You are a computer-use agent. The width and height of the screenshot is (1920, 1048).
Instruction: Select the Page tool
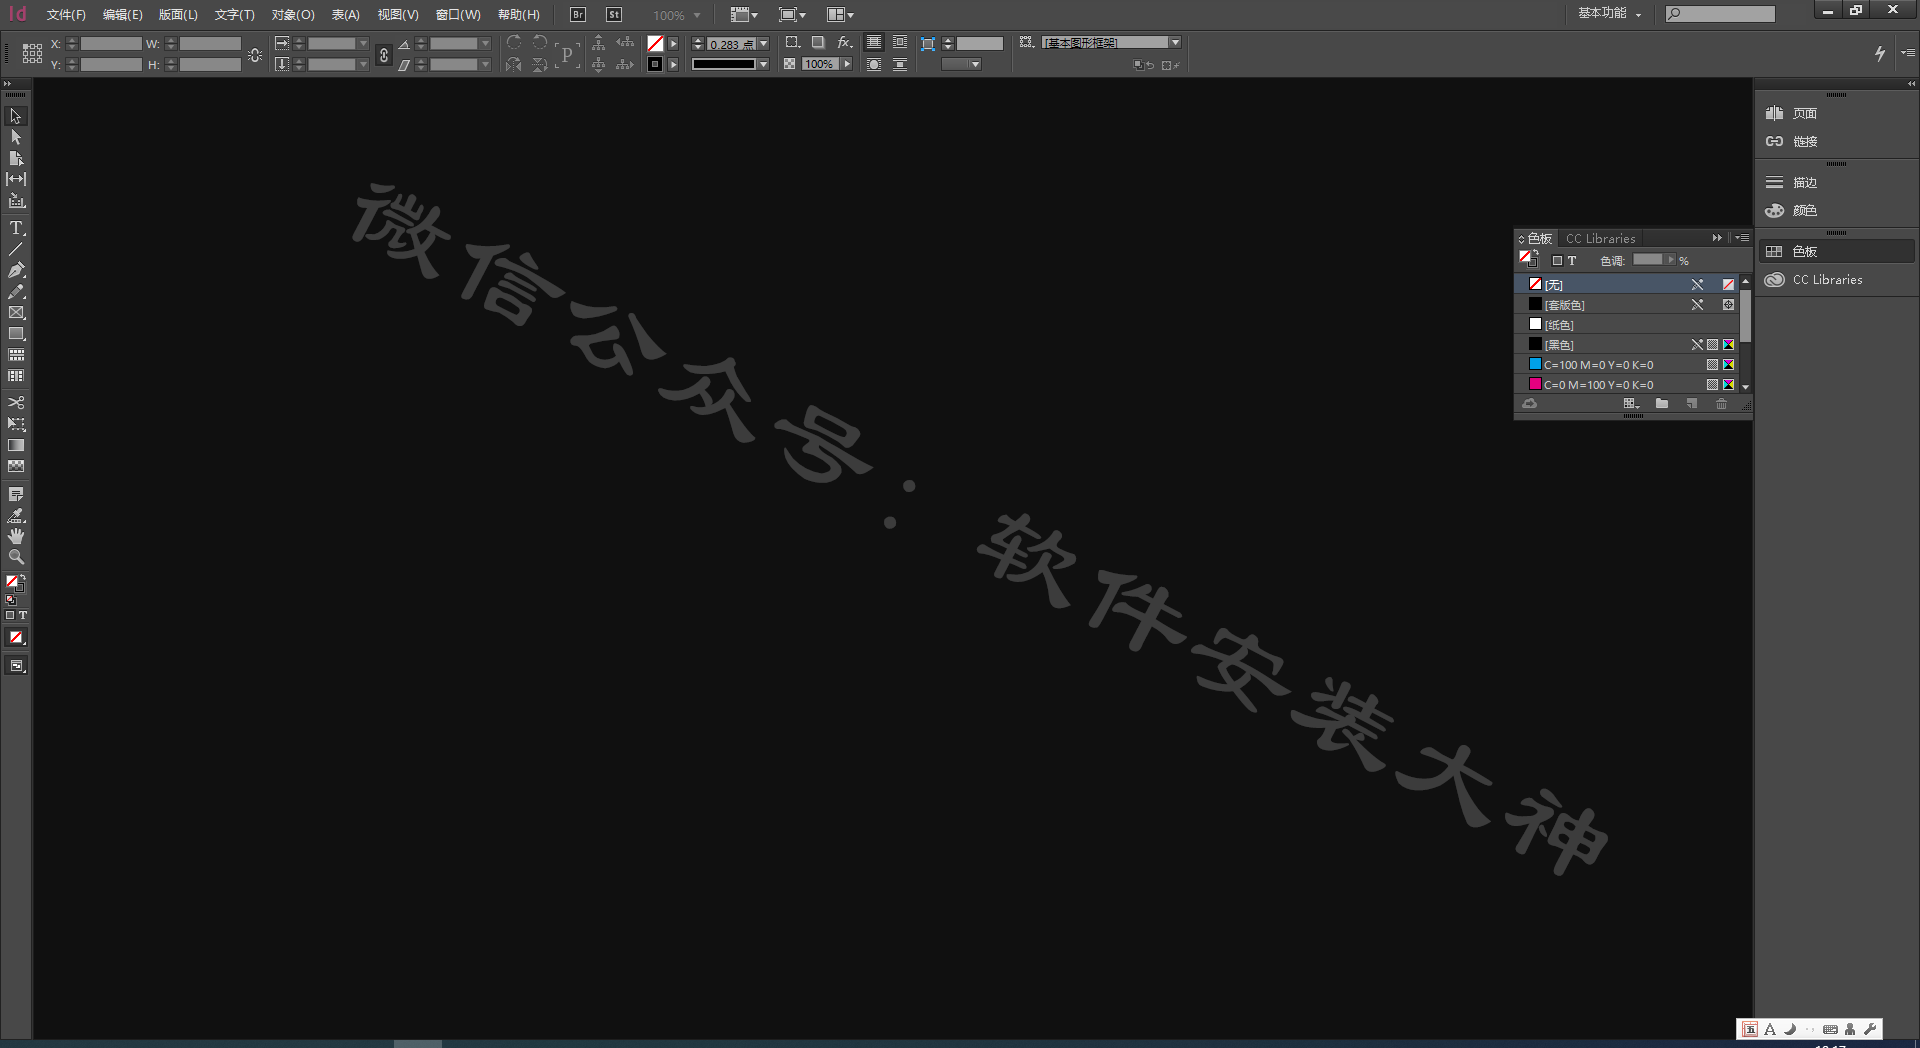coord(16,158)
